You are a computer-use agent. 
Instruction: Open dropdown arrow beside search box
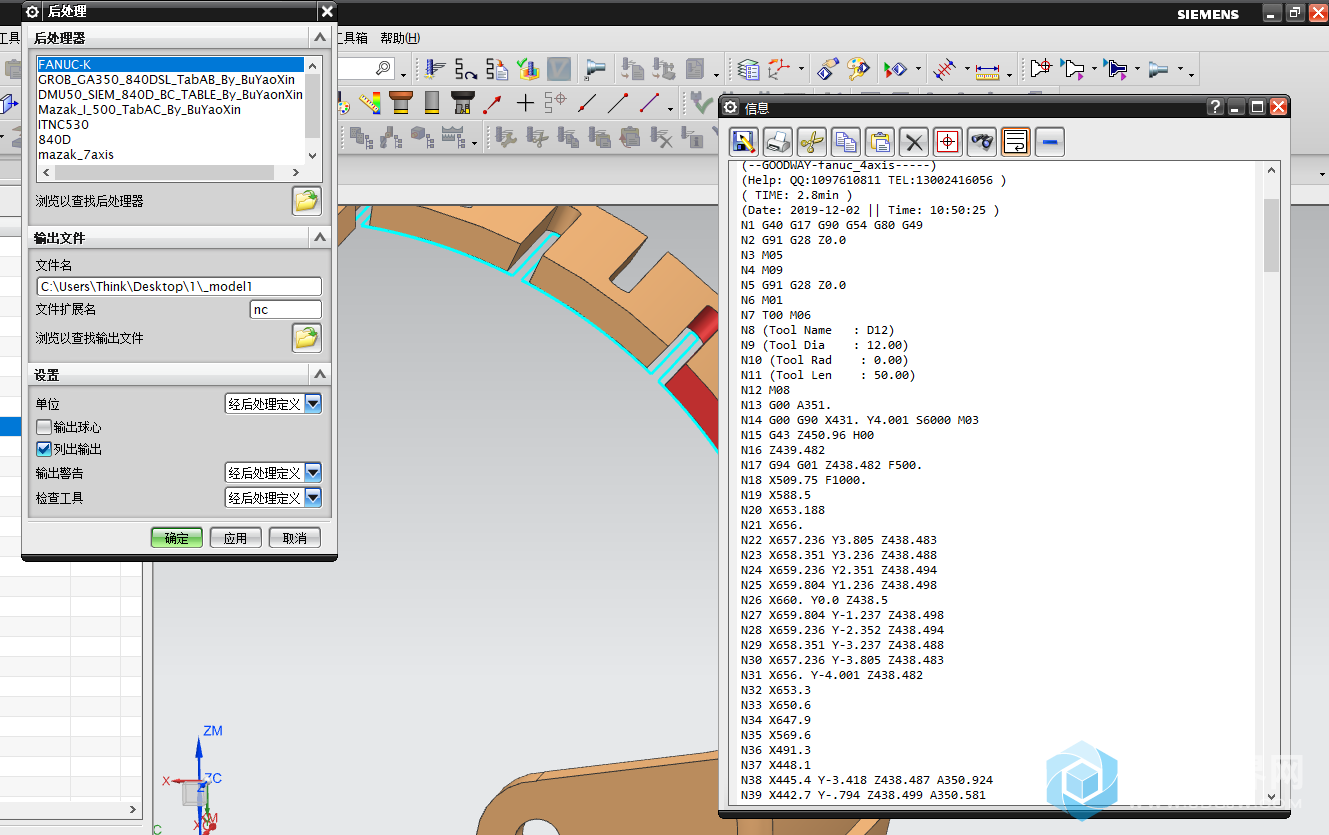404,74
